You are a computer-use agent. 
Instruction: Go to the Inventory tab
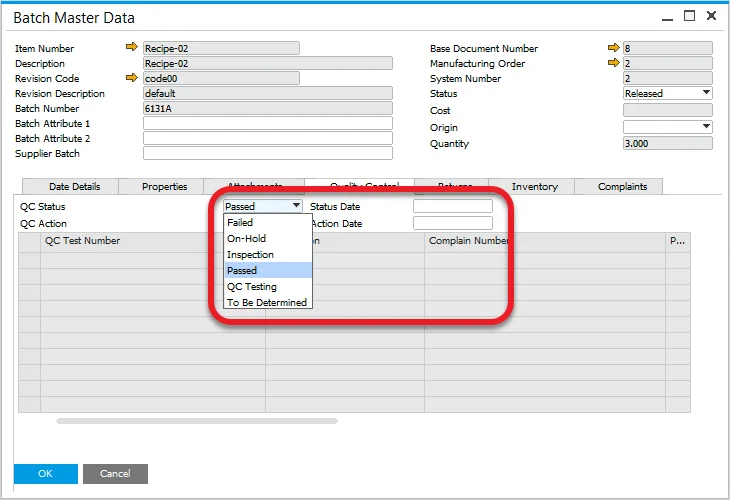(534, 187)
